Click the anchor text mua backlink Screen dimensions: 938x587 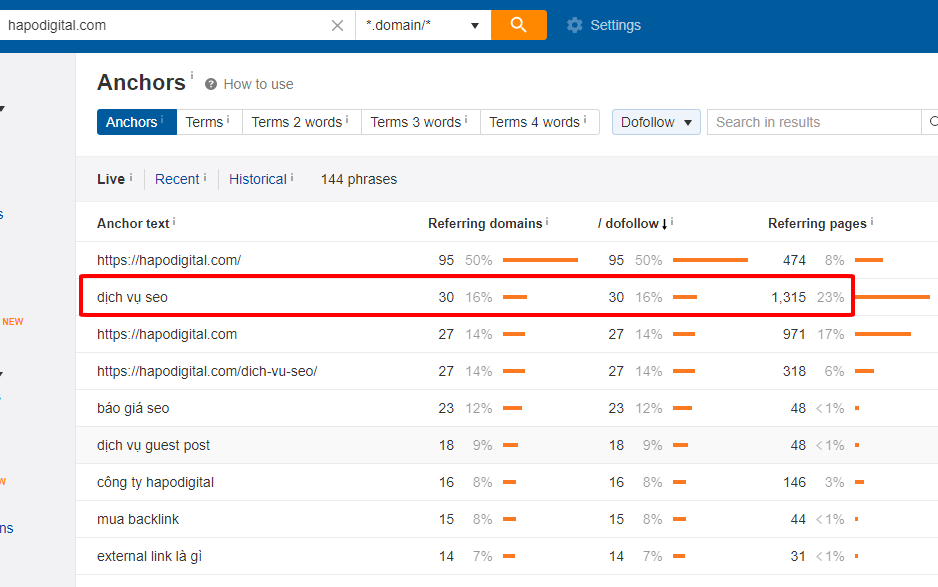point(138,519)
